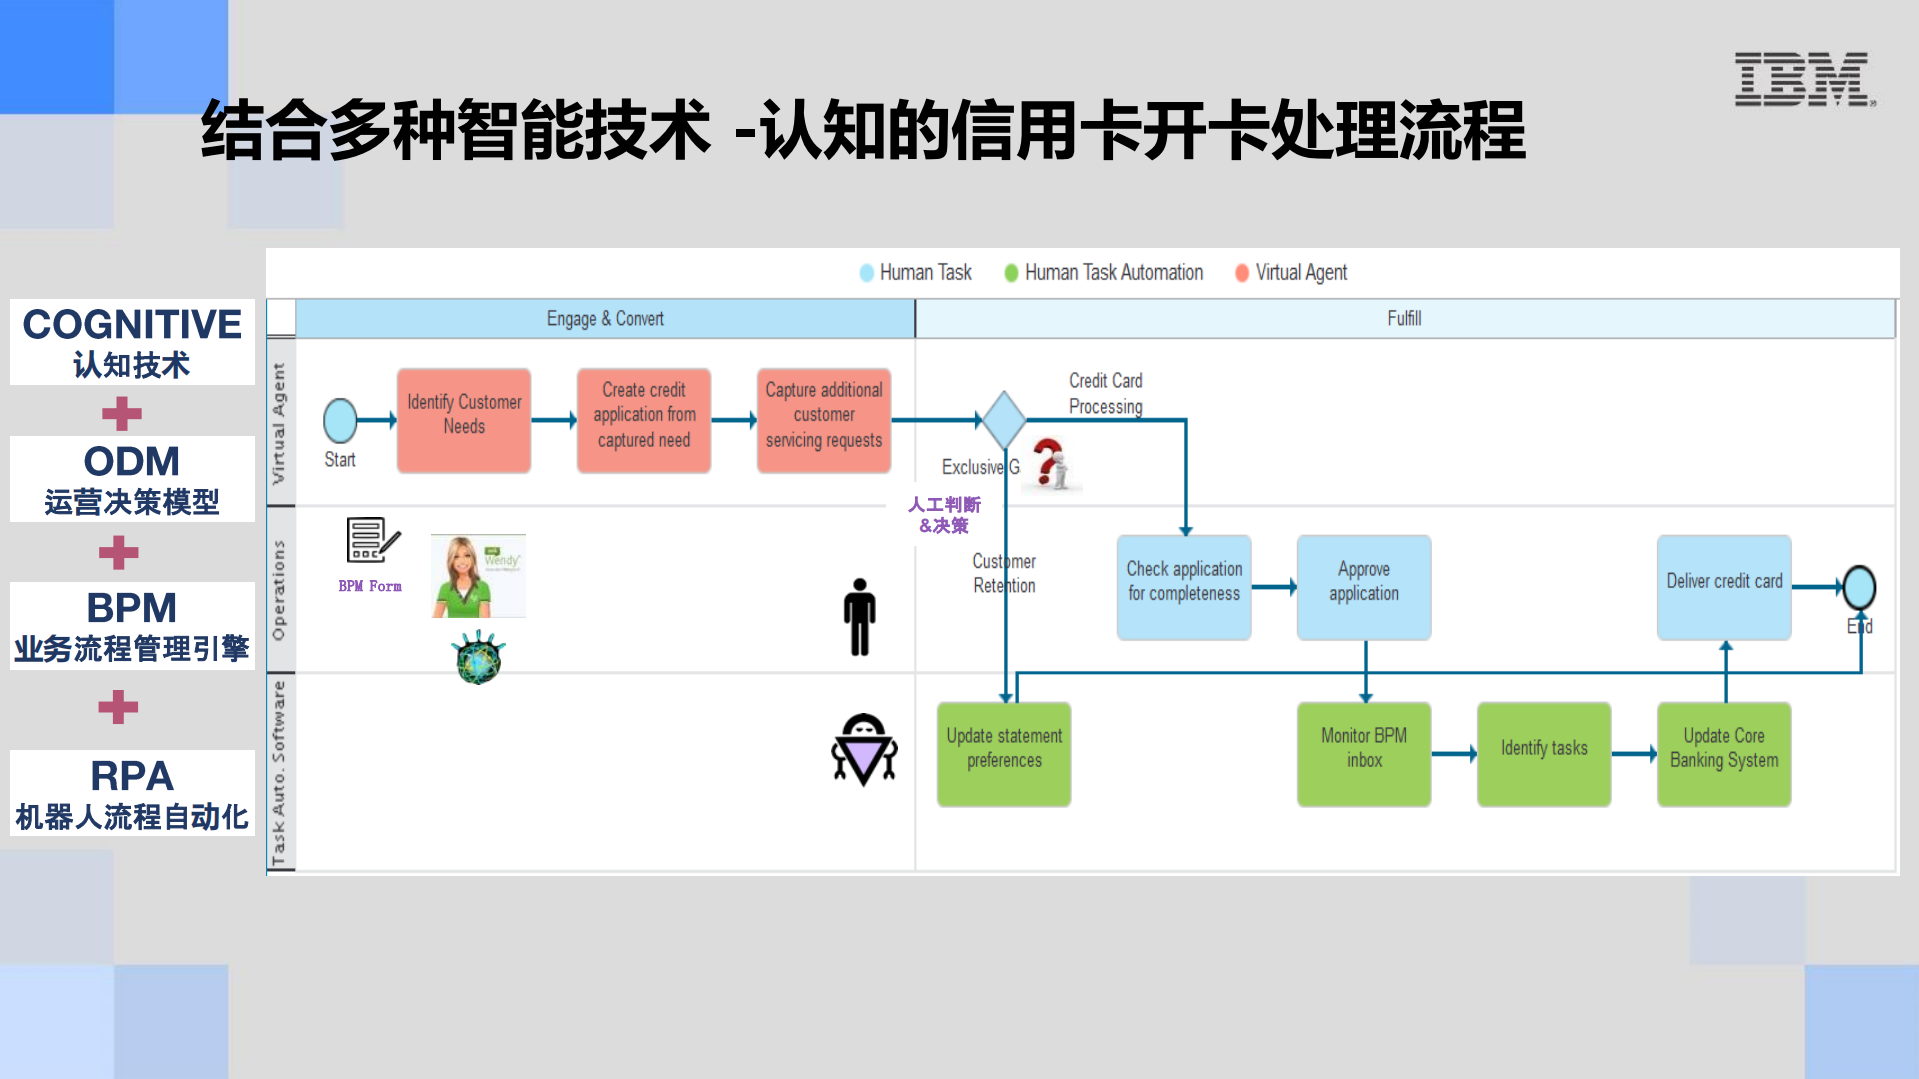The height and width of the screenshot is (1079, 1919).
Task: Select the Wendy virtual agent avatar
Action: point(478,575)
